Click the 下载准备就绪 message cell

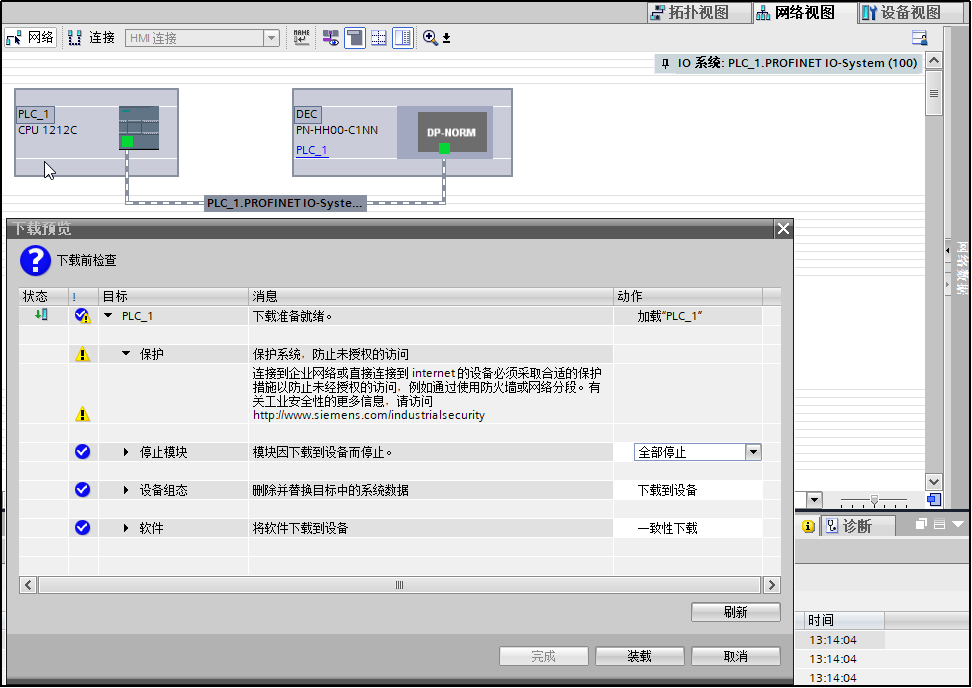pos(431,316)
